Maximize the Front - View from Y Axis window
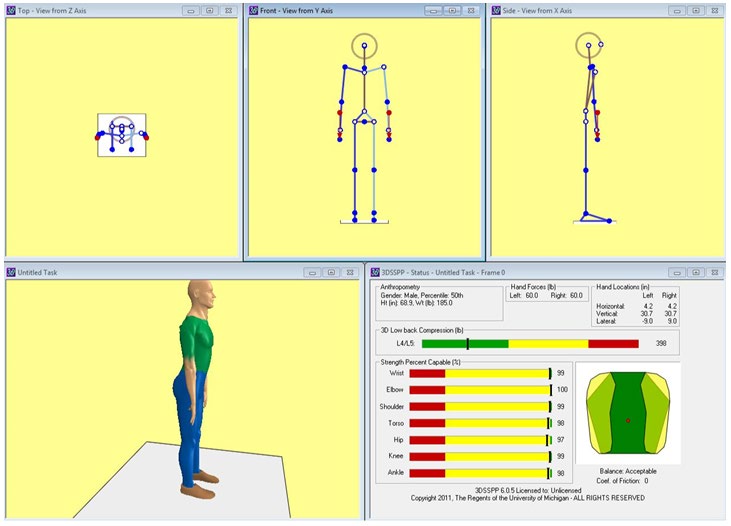 click(x=452, y=10)
